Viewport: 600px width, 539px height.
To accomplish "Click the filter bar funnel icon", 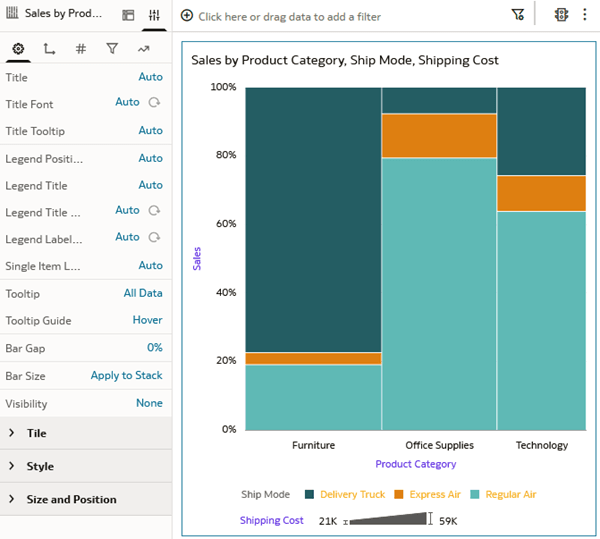I will coord(517,15).
